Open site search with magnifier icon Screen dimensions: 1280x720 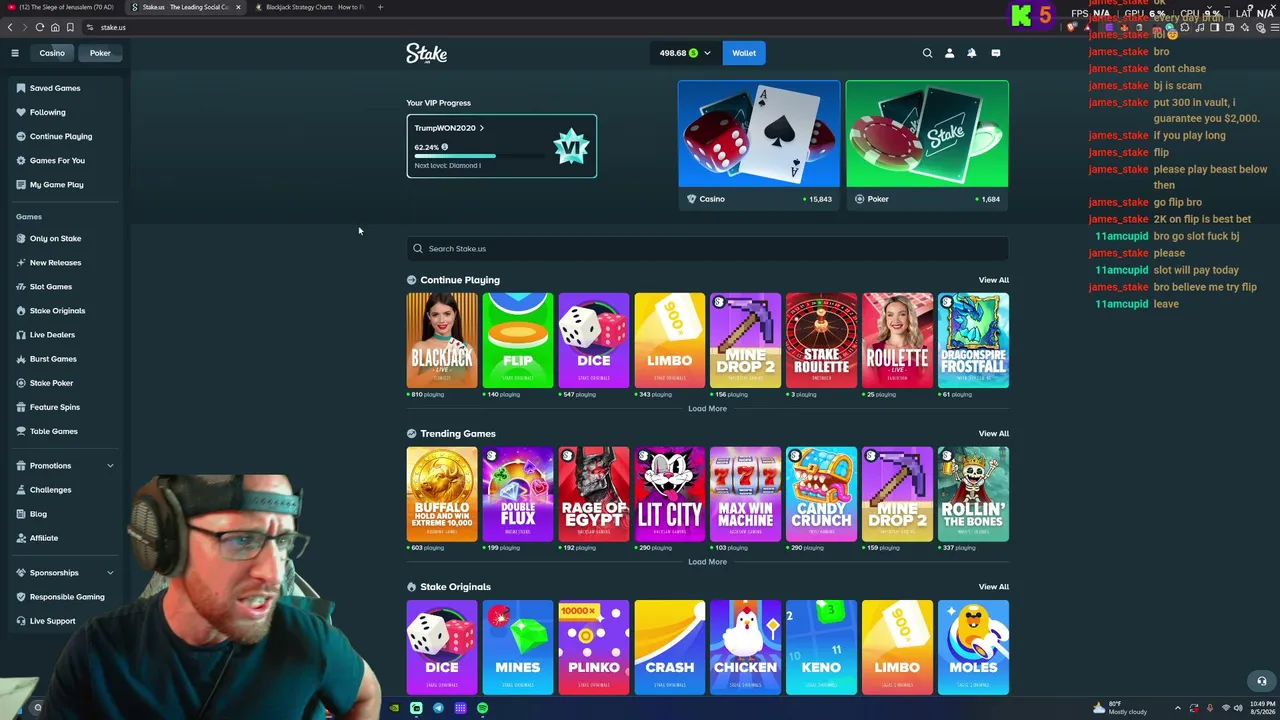click(927, 53)
